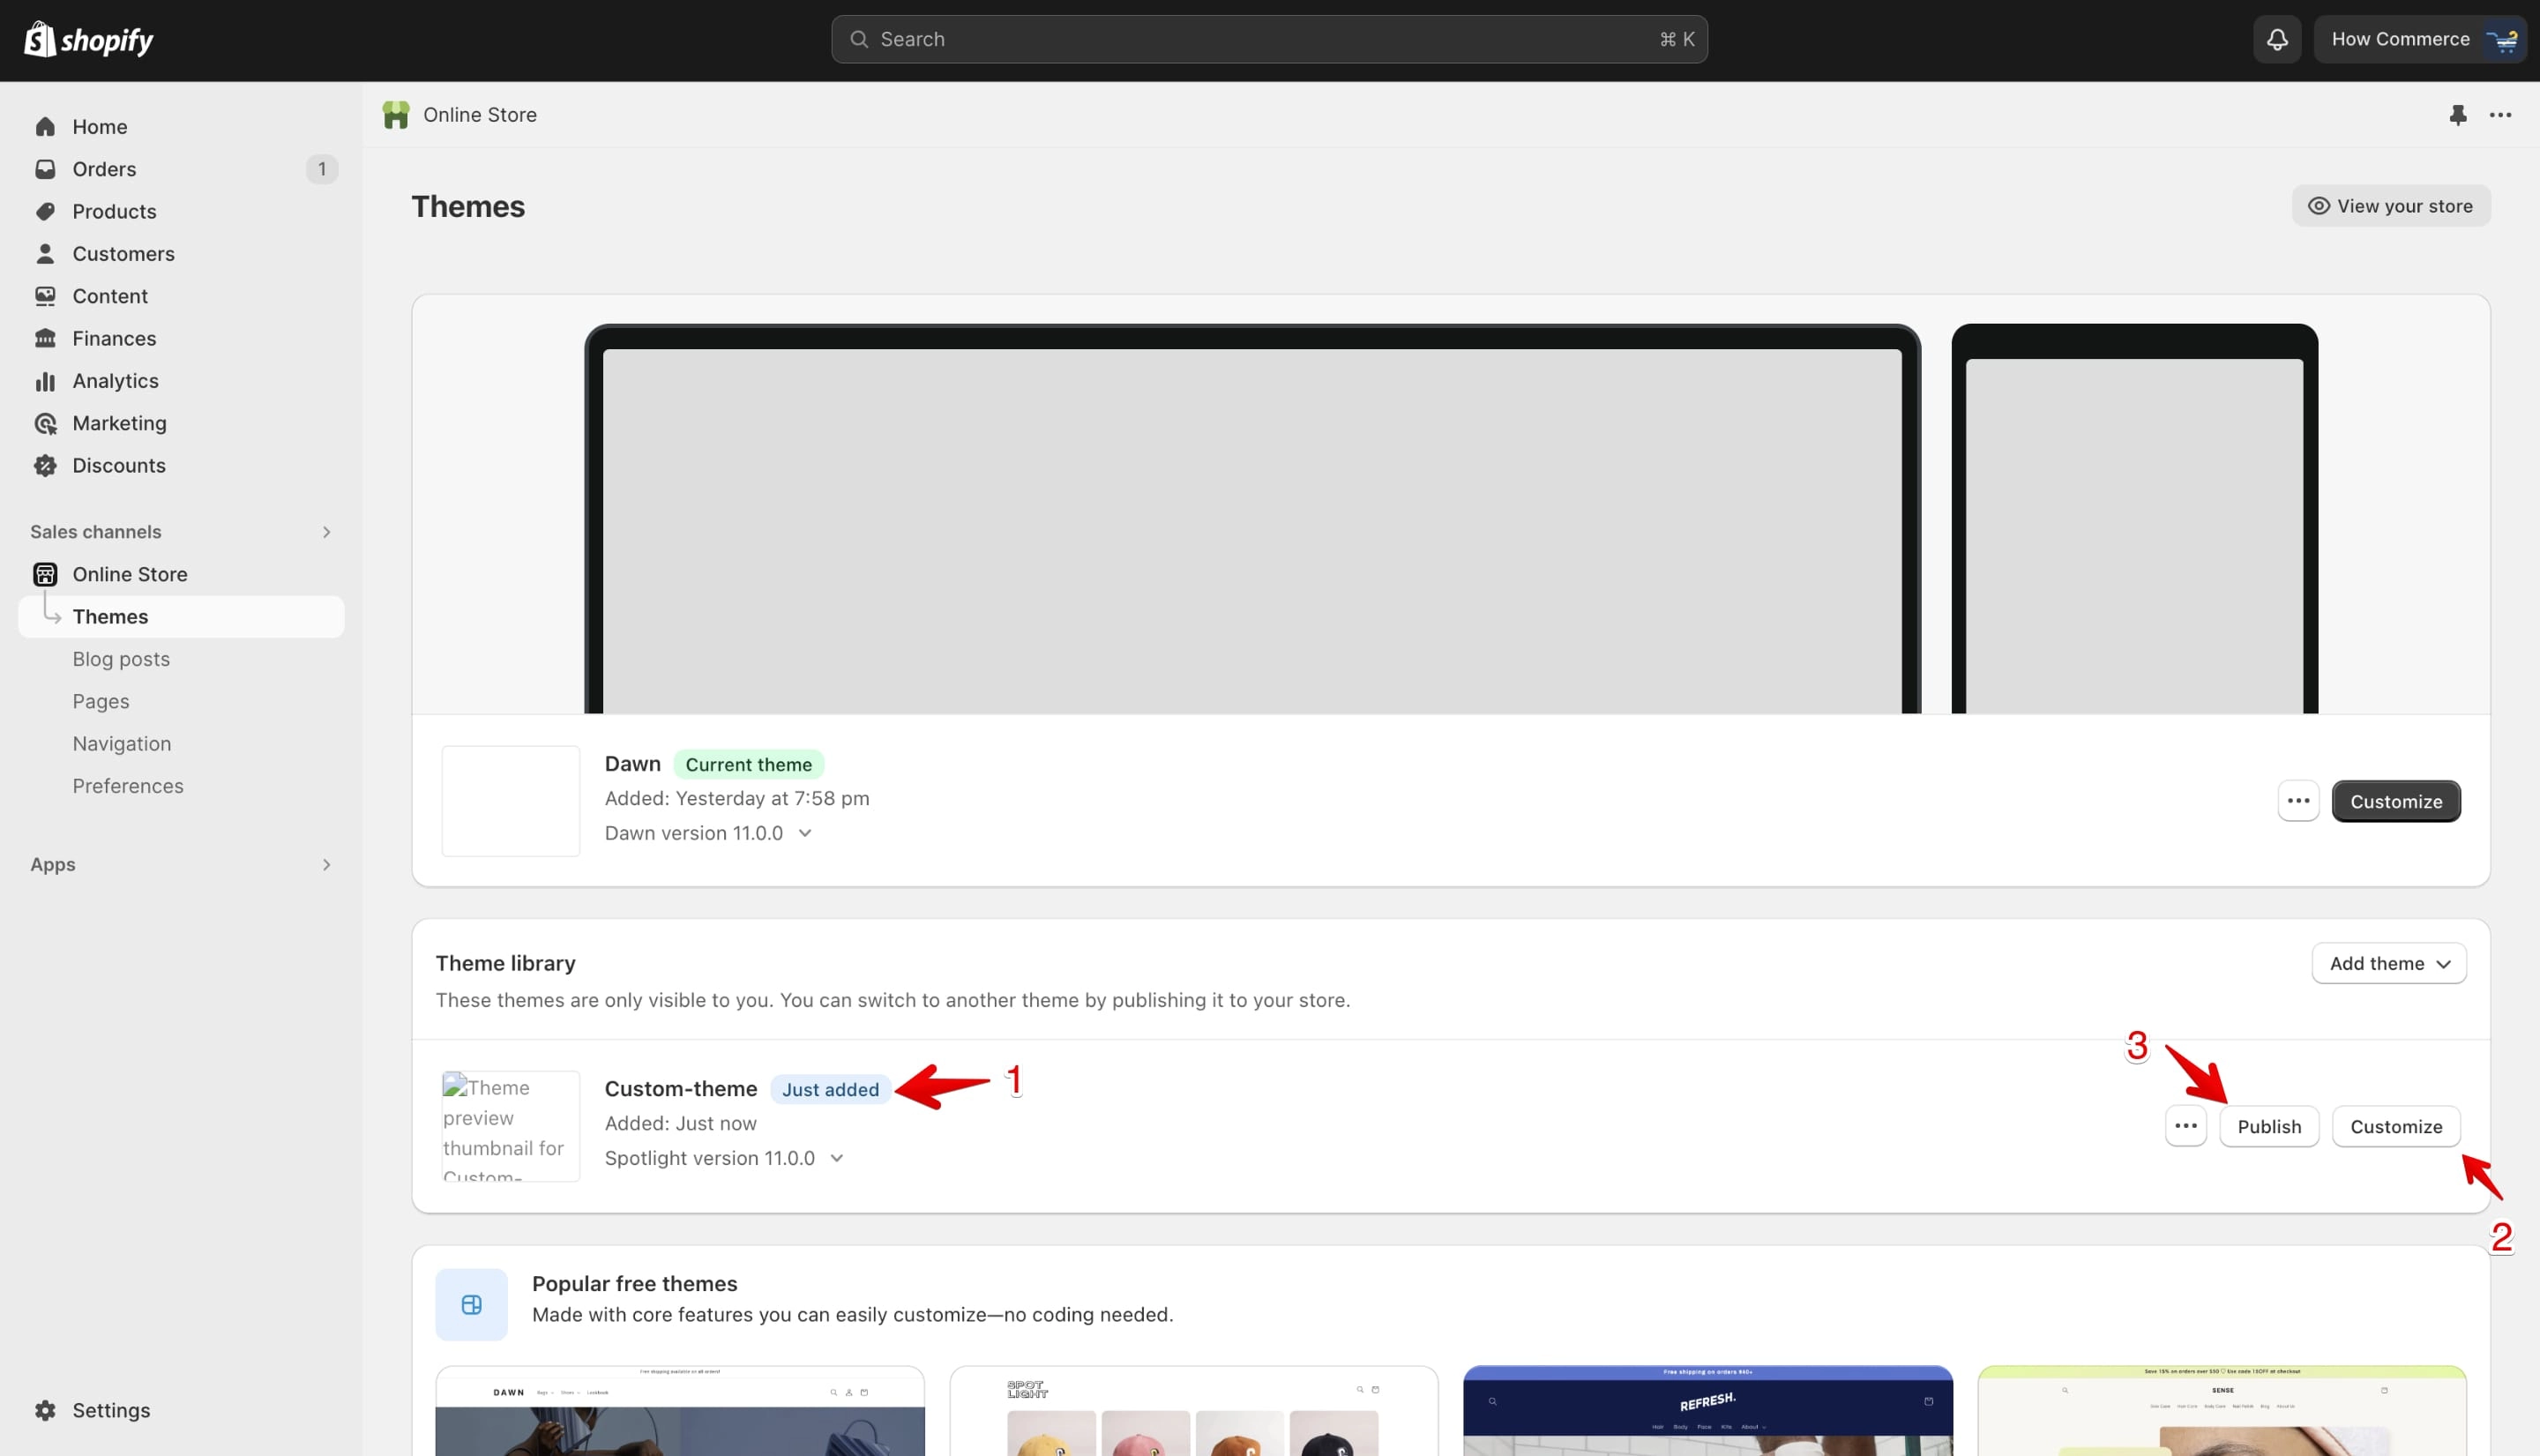Click the Theme library heading
Viewport: 2540px width, 1456px height.
pyautogui.click(x=506, y=963)
